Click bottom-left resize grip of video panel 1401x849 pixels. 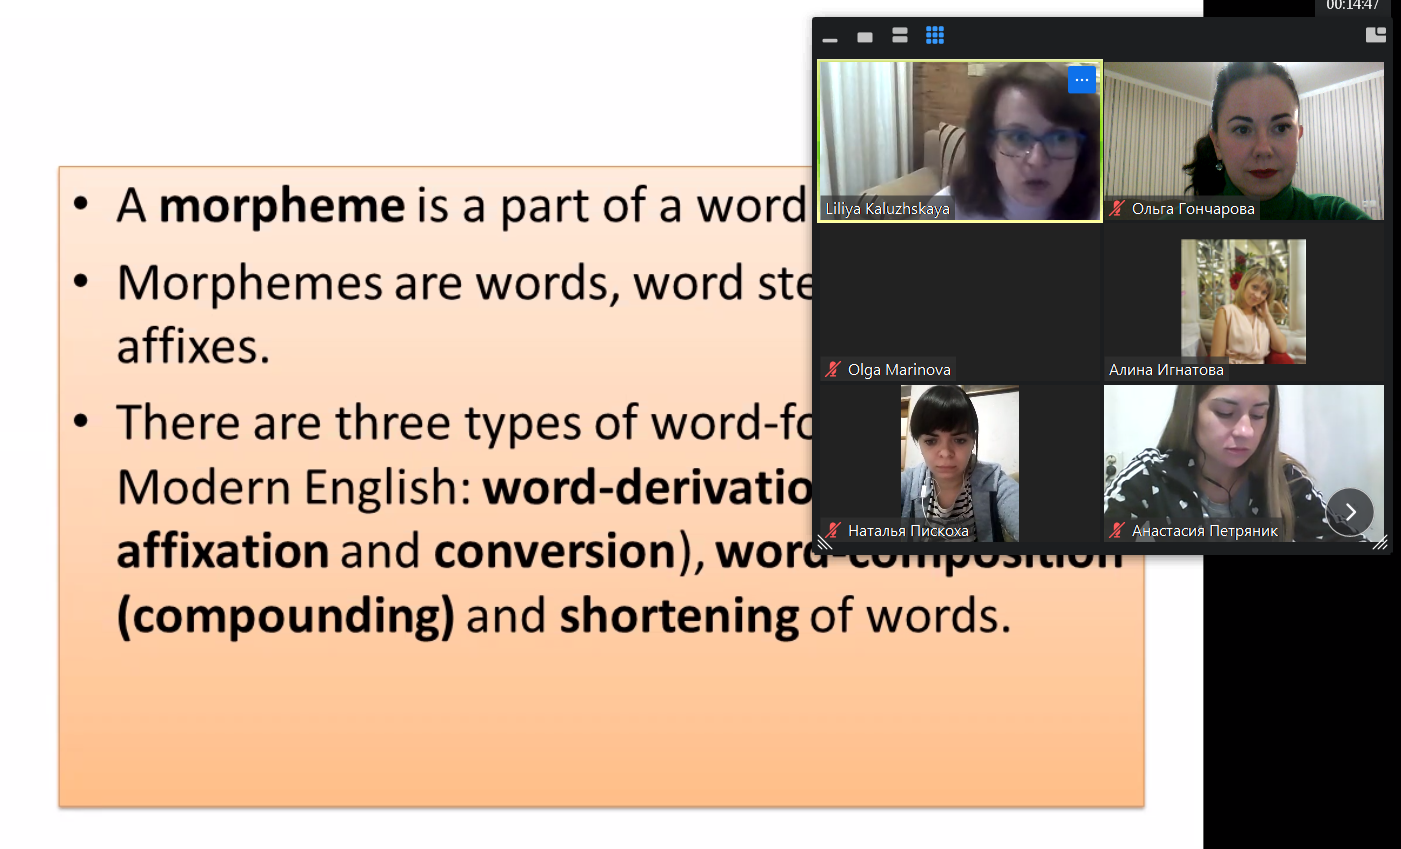click(825, 543)
